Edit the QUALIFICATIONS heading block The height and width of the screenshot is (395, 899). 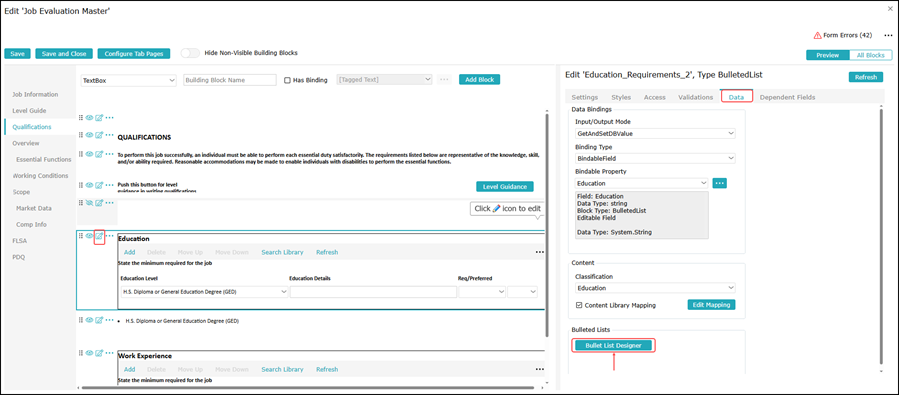point(99,135)
